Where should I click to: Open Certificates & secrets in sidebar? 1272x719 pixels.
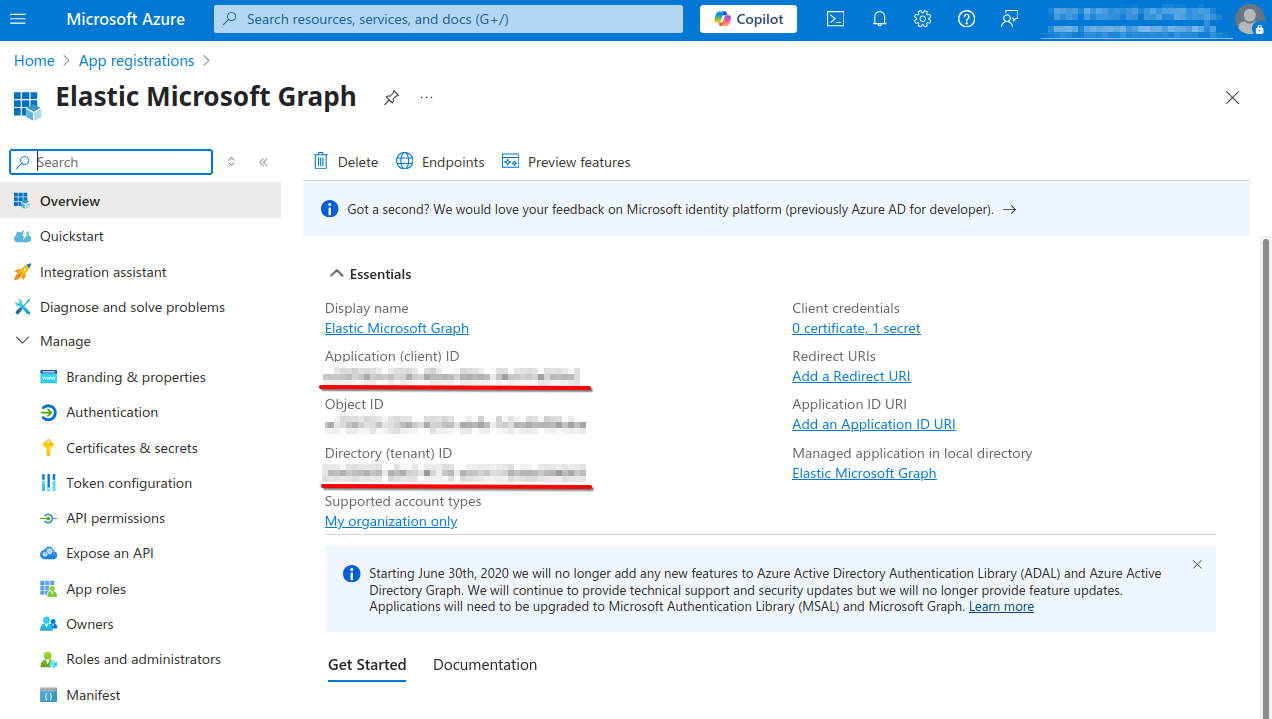point(131,448)
